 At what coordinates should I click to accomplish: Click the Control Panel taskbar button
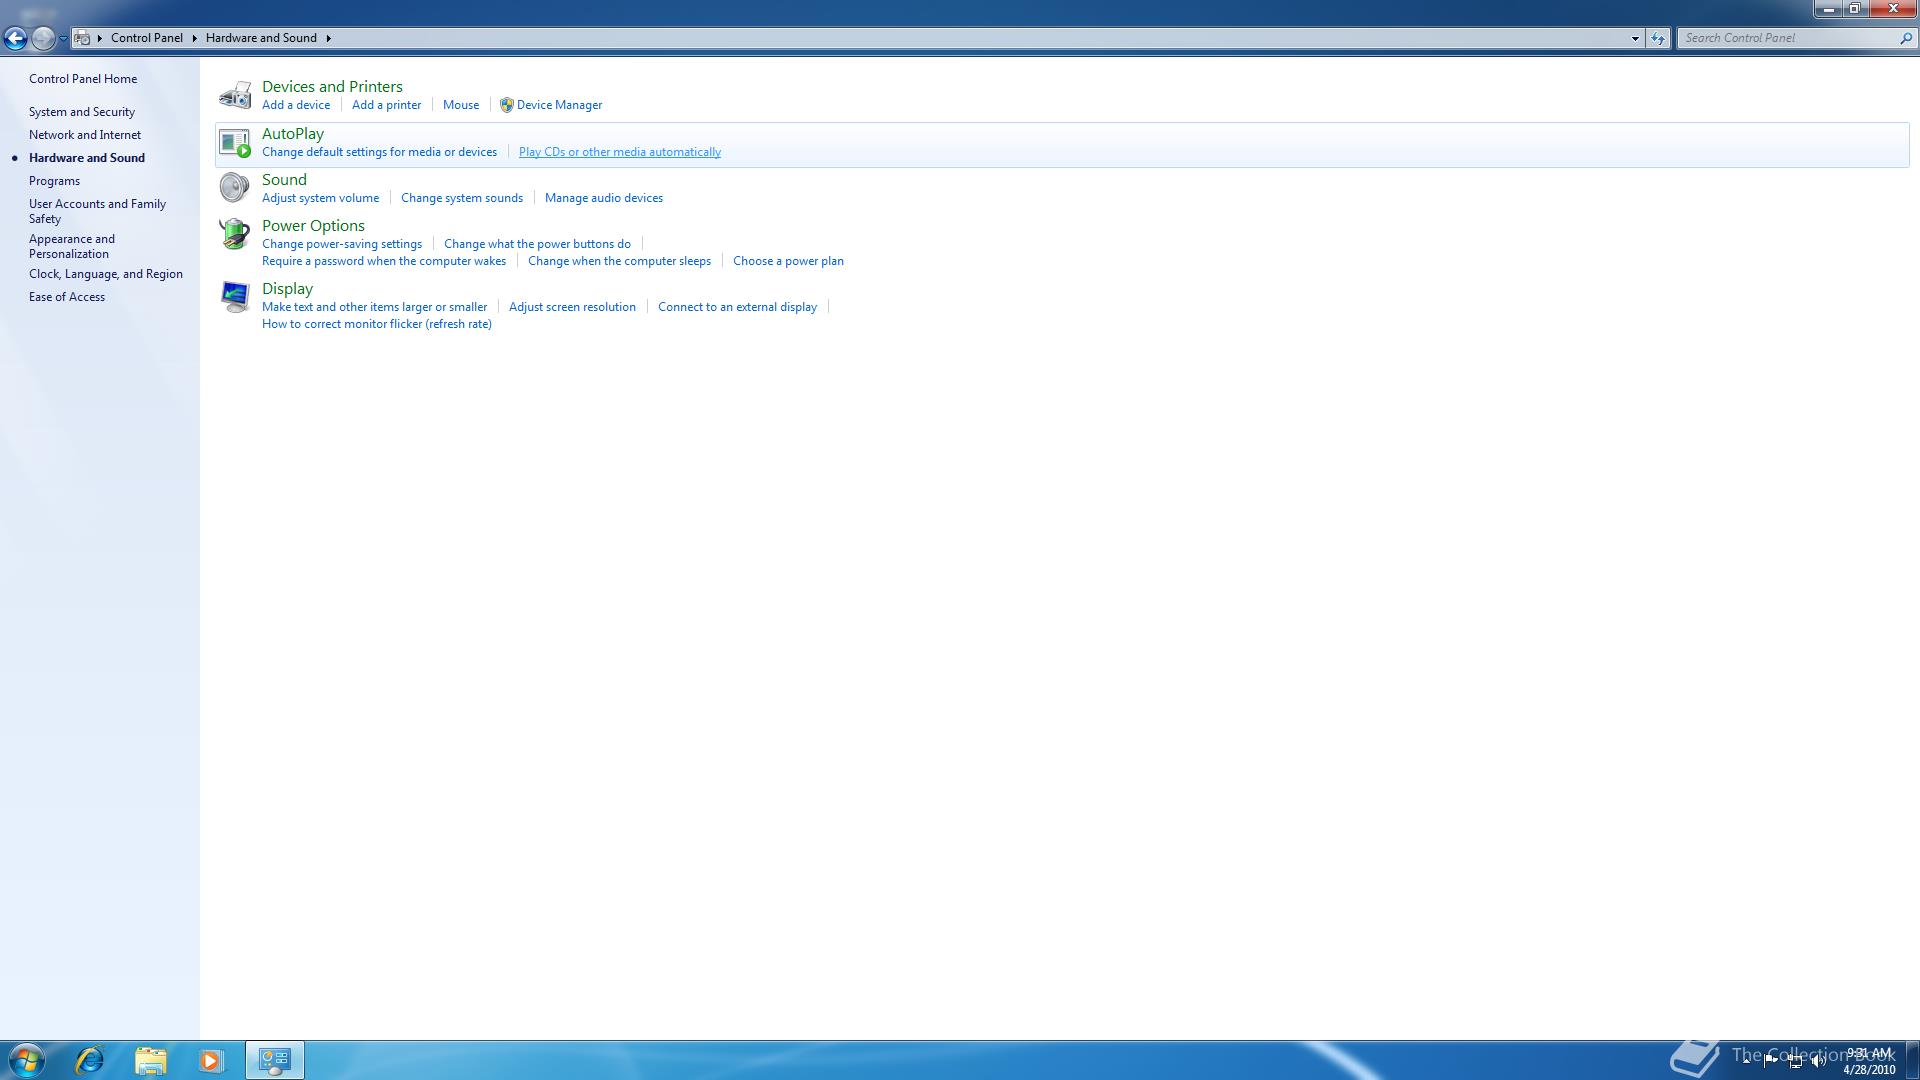275,1060
